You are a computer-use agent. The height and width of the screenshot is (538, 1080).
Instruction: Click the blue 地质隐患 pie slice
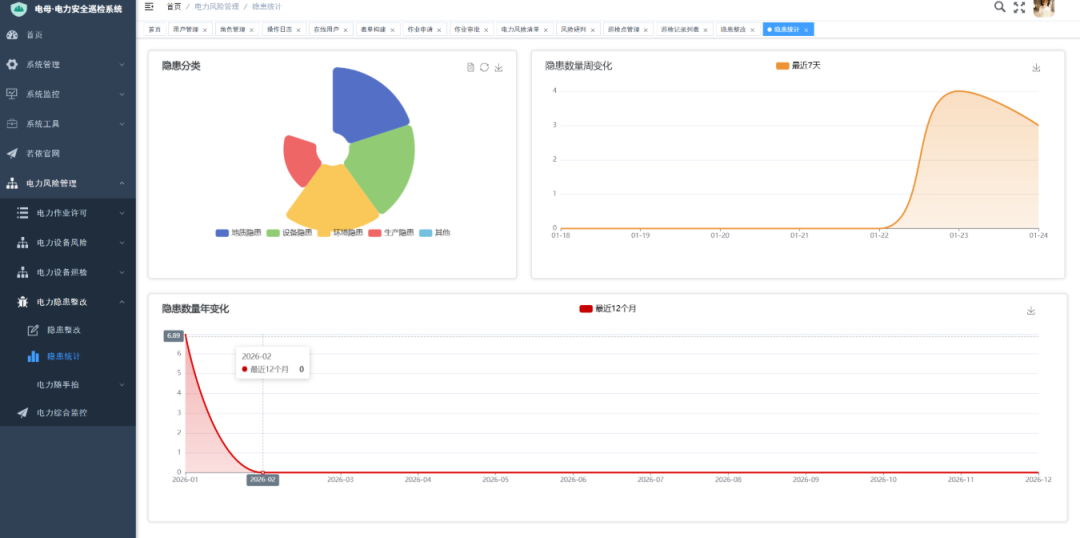pos(365,103)
